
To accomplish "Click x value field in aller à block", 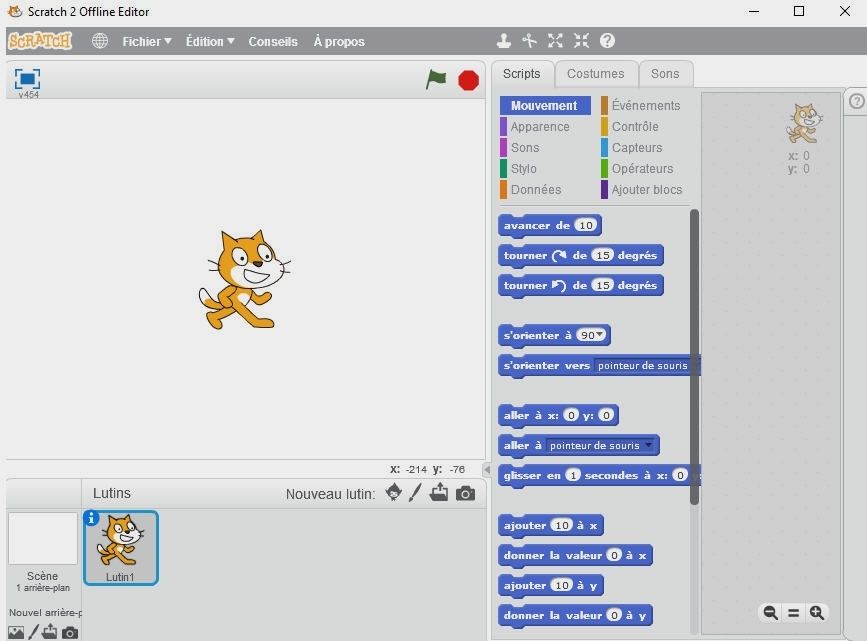I will [571, 415].
